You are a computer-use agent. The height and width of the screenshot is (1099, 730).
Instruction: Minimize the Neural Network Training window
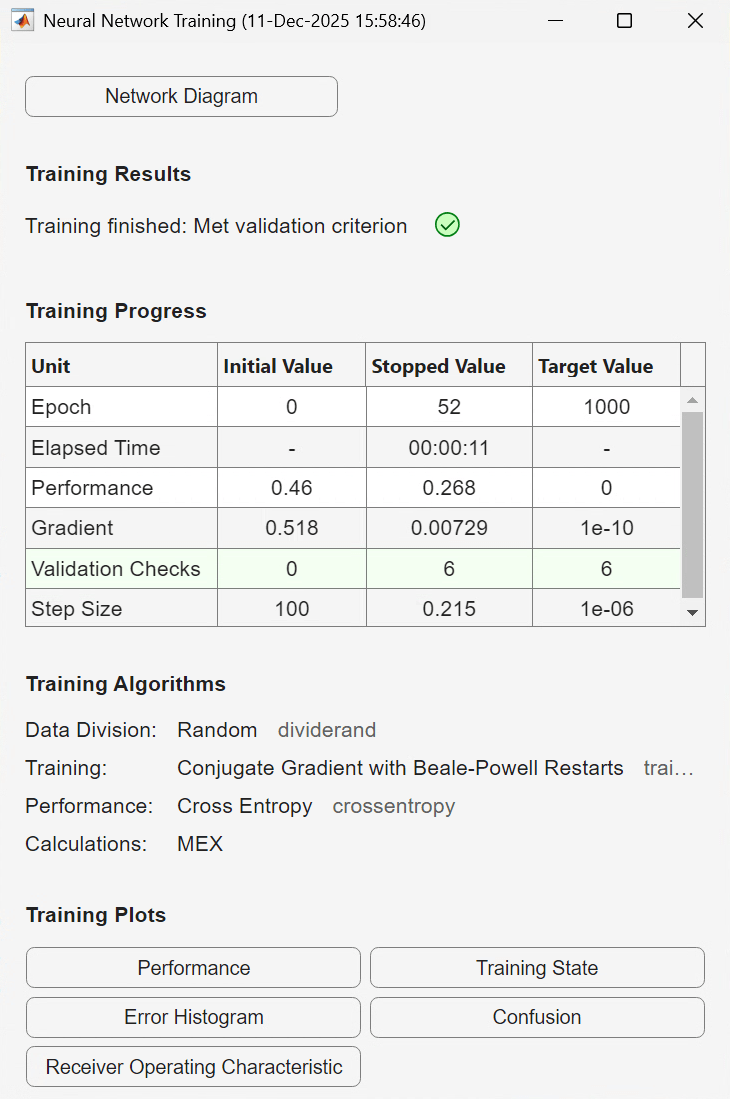pos(553,20)
